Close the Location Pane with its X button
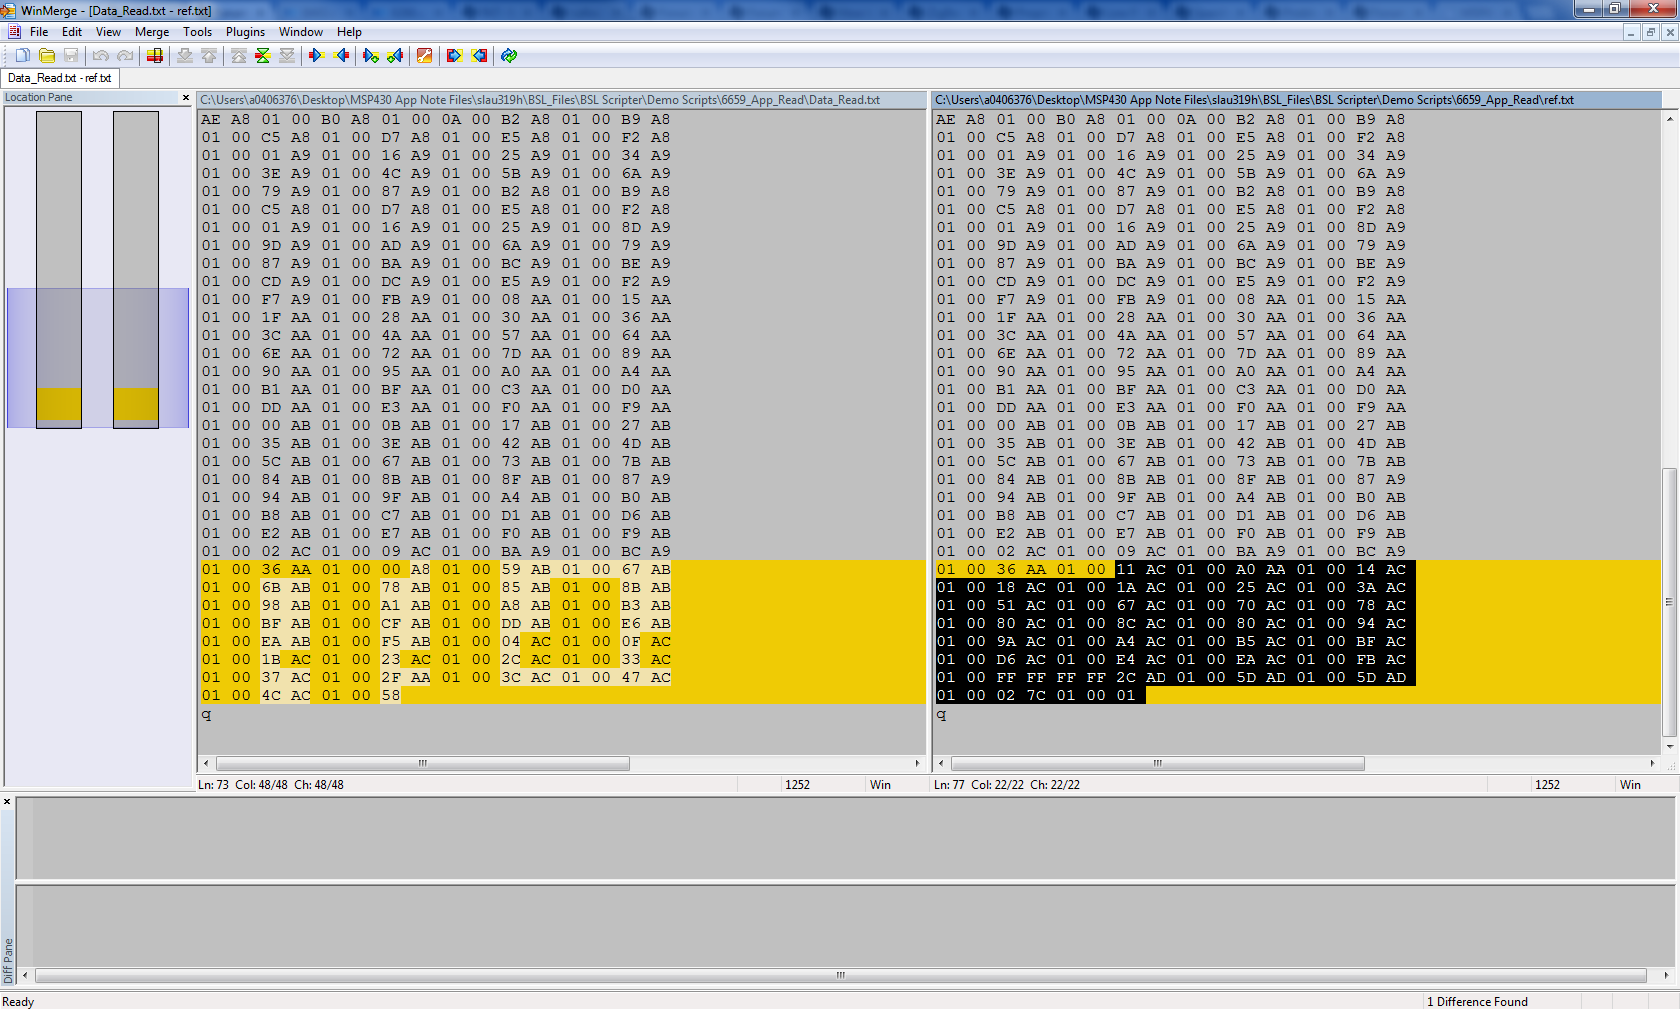 point(185,97)
